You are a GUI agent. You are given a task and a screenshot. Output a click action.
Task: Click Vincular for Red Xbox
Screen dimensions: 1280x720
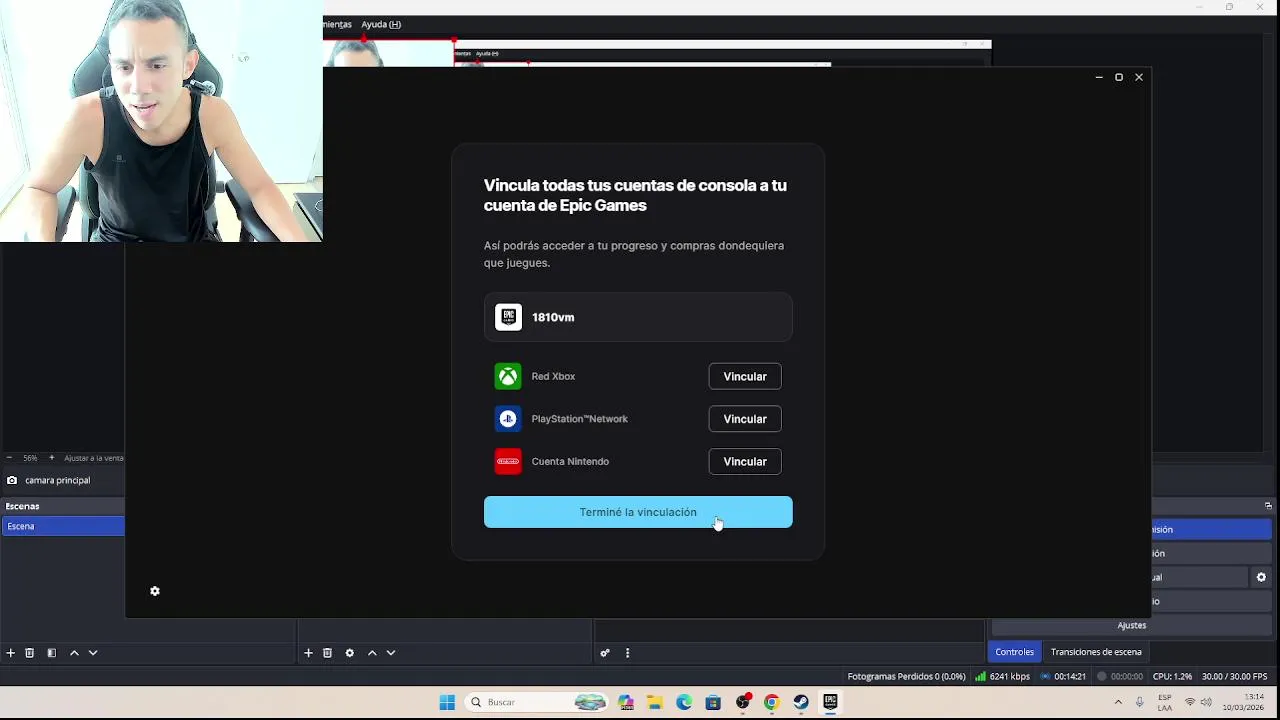pyautogui.click(x=745, y=376)
